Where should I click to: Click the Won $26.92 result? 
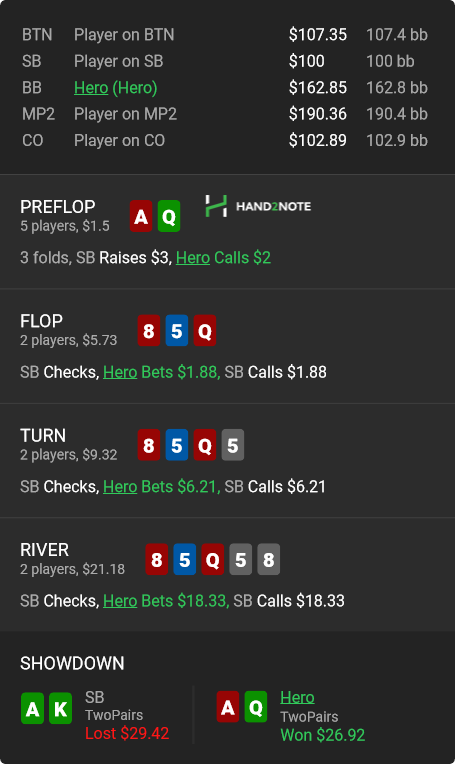[323, 735]
